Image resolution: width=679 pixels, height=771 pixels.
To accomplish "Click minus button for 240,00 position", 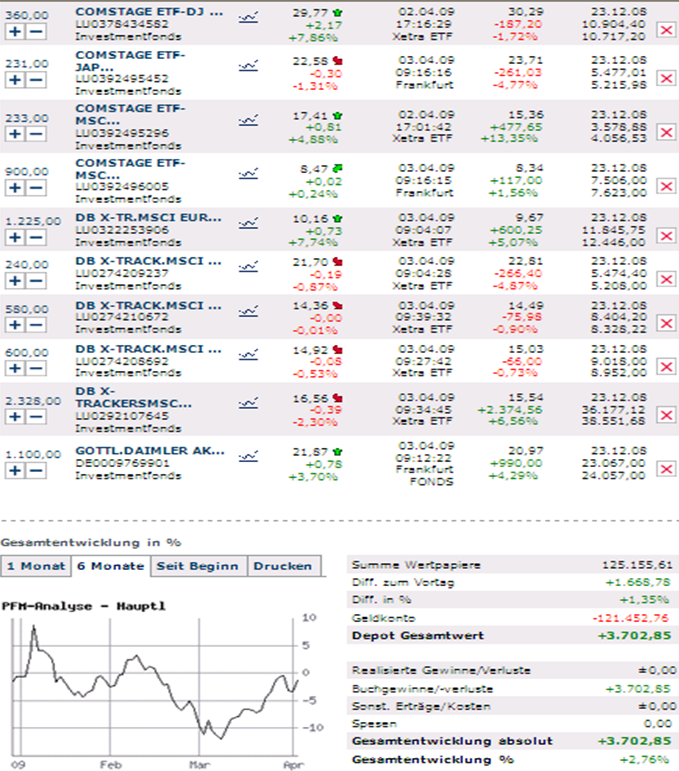I will (x=36, y=281).
